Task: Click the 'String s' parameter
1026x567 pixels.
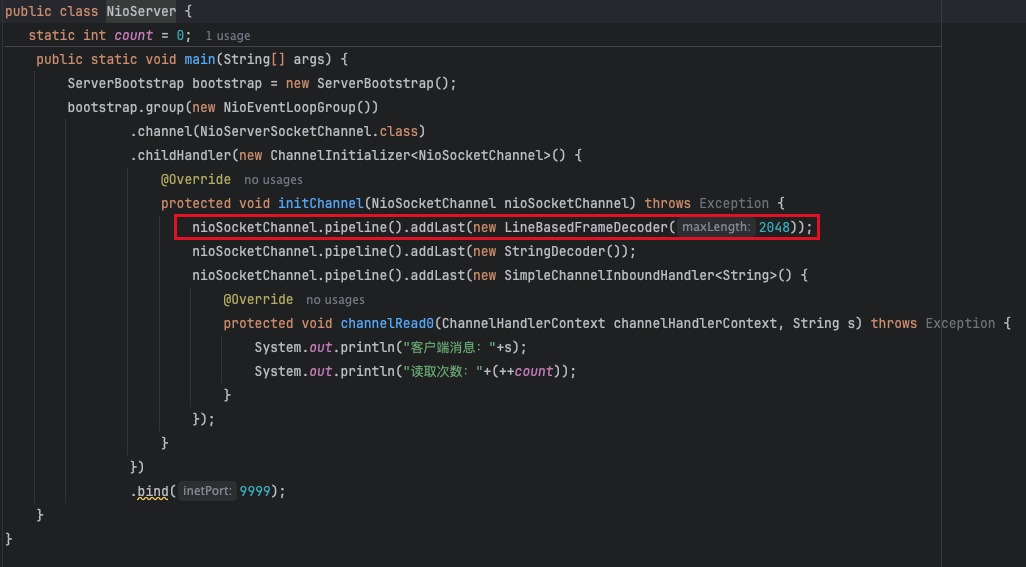Action: pyautogui.click(x=824, y=323)
